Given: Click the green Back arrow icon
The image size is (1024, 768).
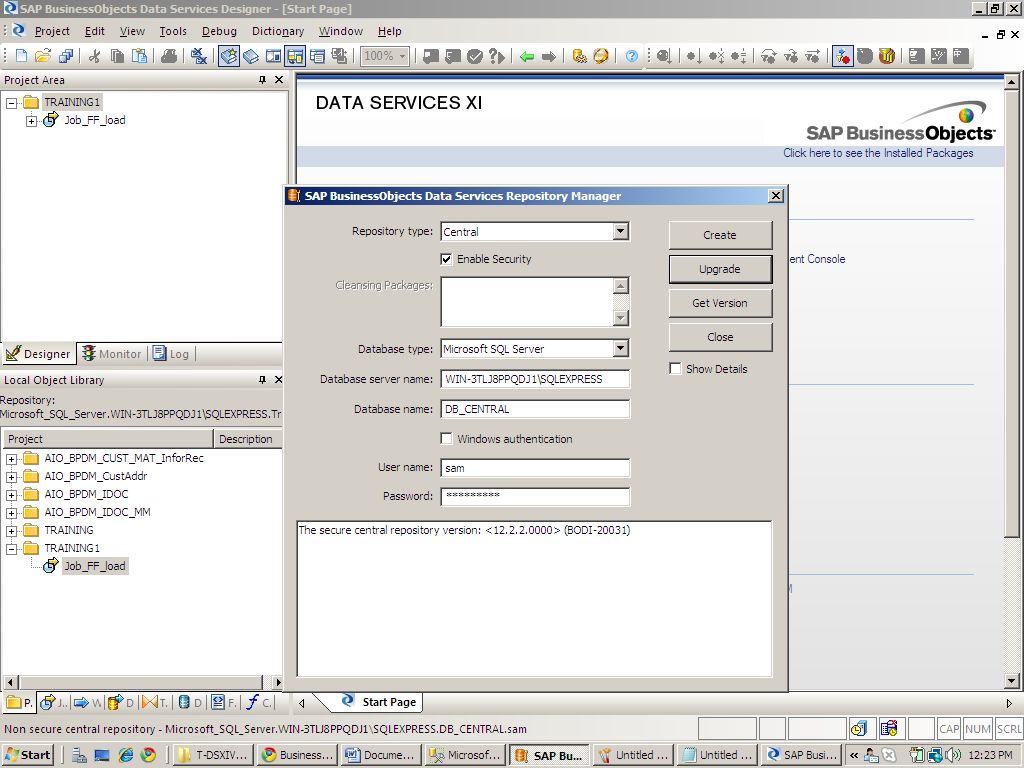Looking at the screenshot, I should [x=527, y=57].
